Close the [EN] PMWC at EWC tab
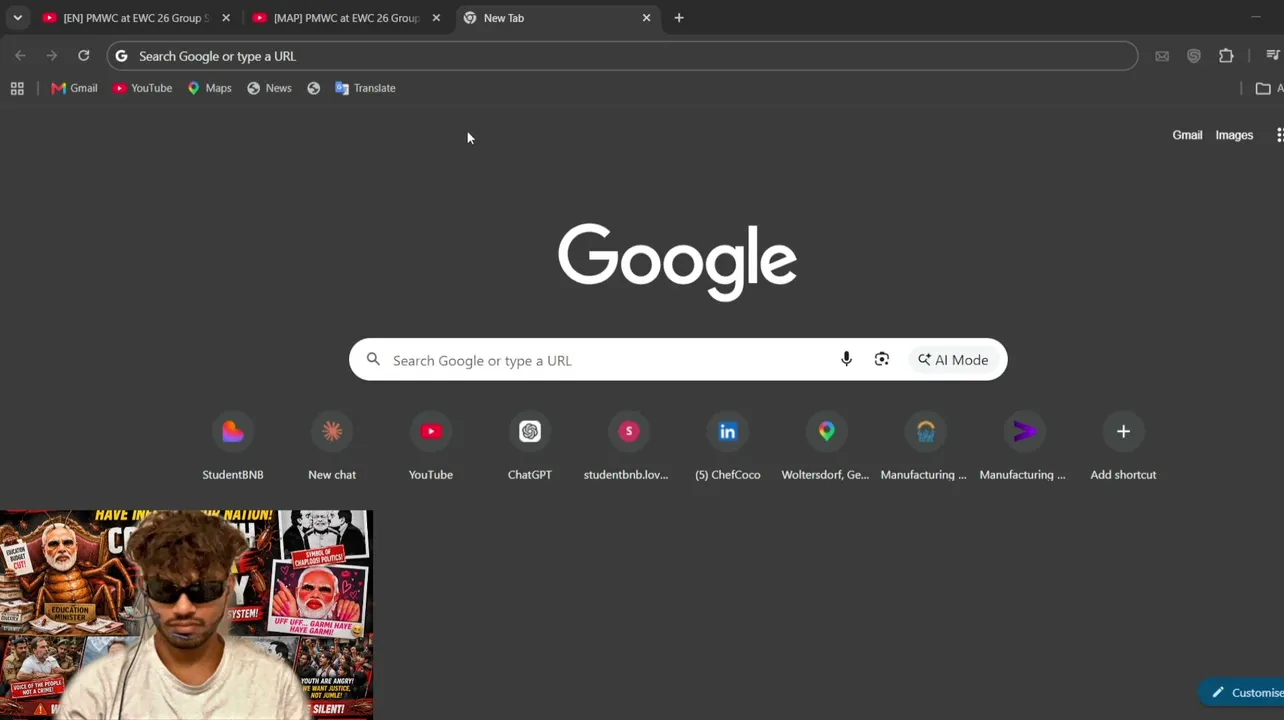1284x720 pixels. tap(226, 18)
